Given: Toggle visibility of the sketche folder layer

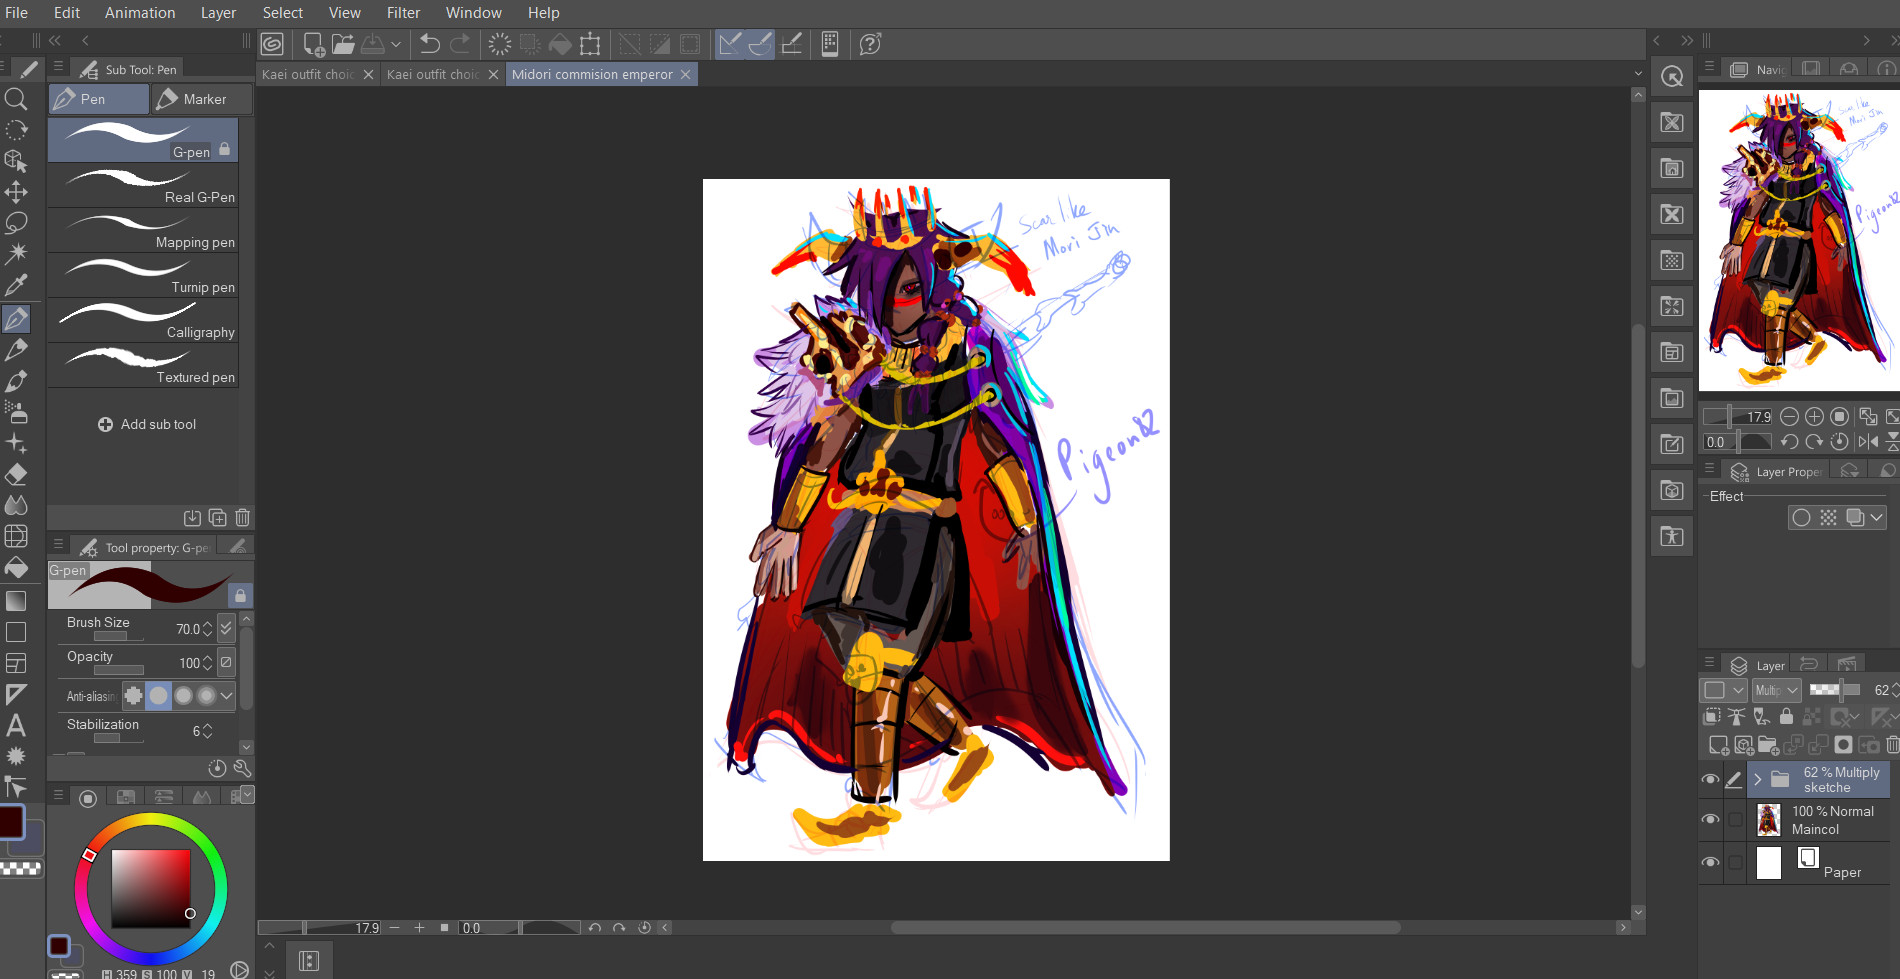Looking at the screenshot, I should 1711,779.
